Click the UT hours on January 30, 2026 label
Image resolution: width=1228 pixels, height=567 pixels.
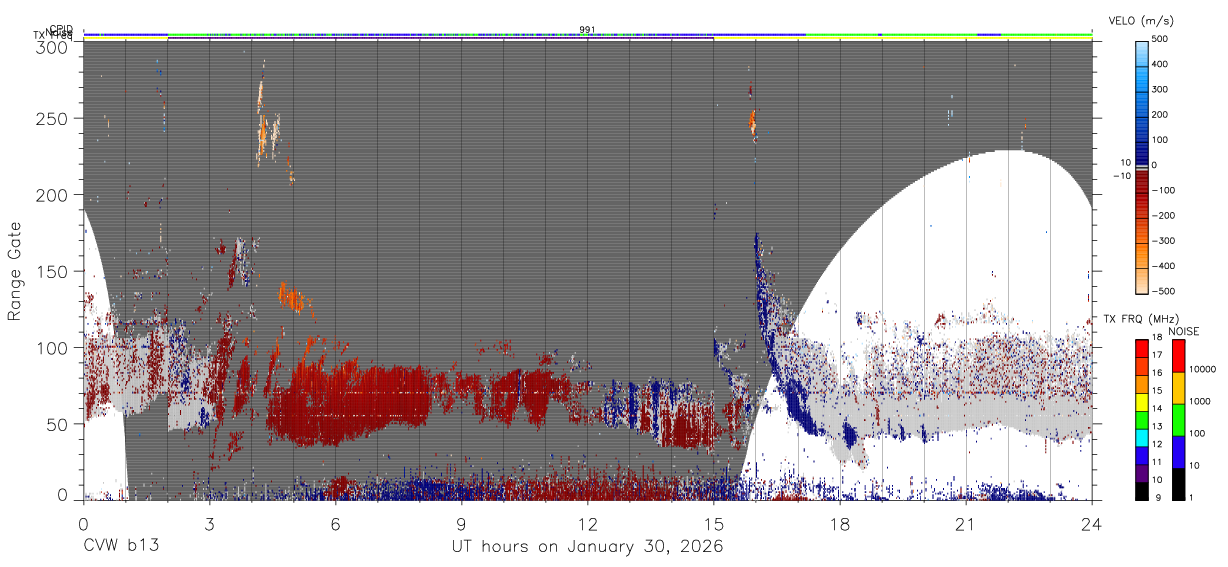pos(587,547)
